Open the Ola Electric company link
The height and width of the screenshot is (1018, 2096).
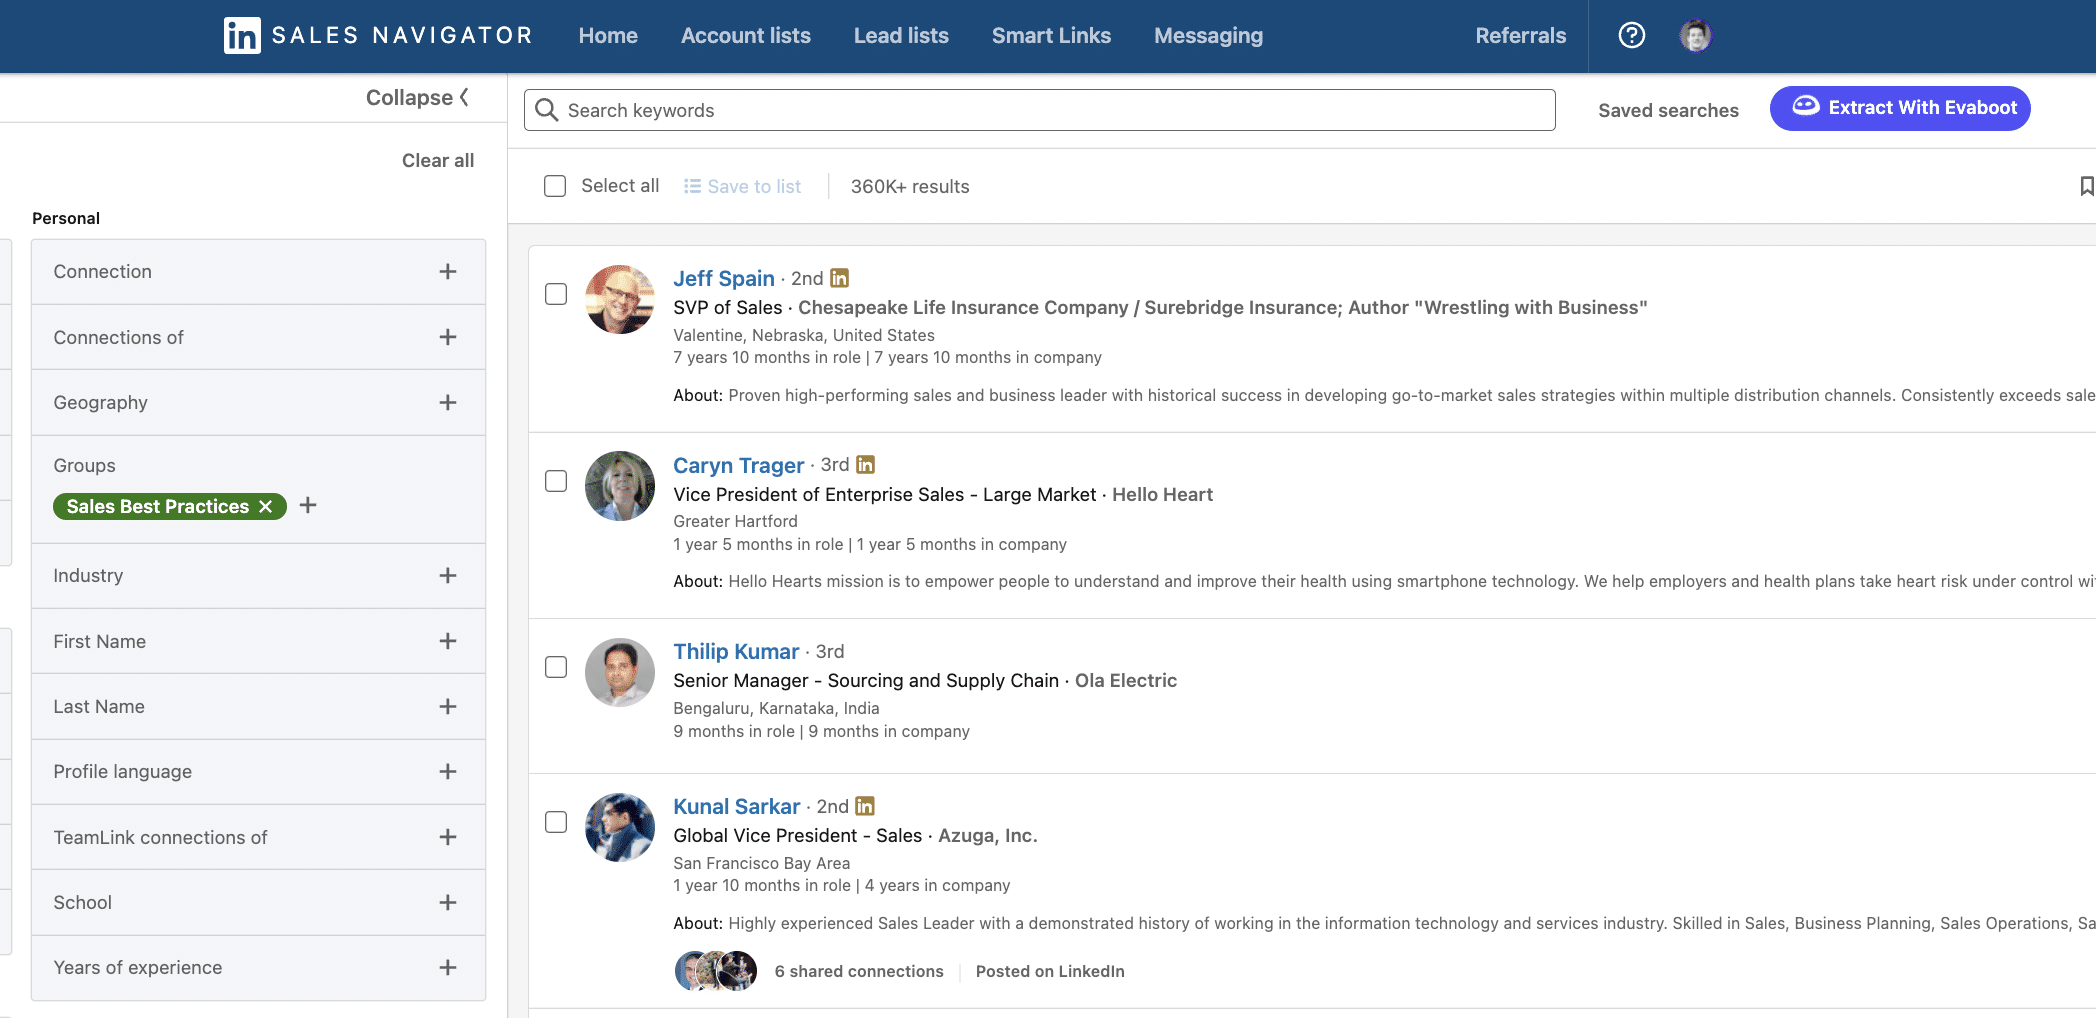tap(1126, 681)
